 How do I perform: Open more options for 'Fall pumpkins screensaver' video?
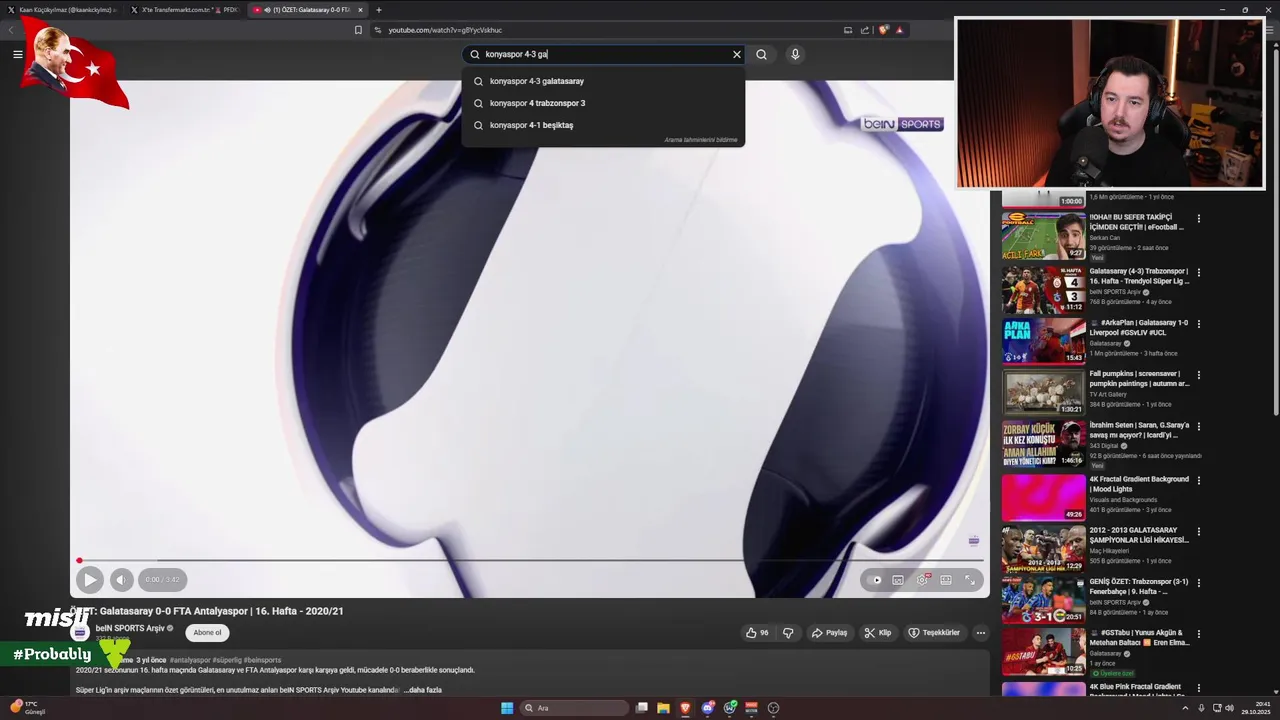point(1198,375)
